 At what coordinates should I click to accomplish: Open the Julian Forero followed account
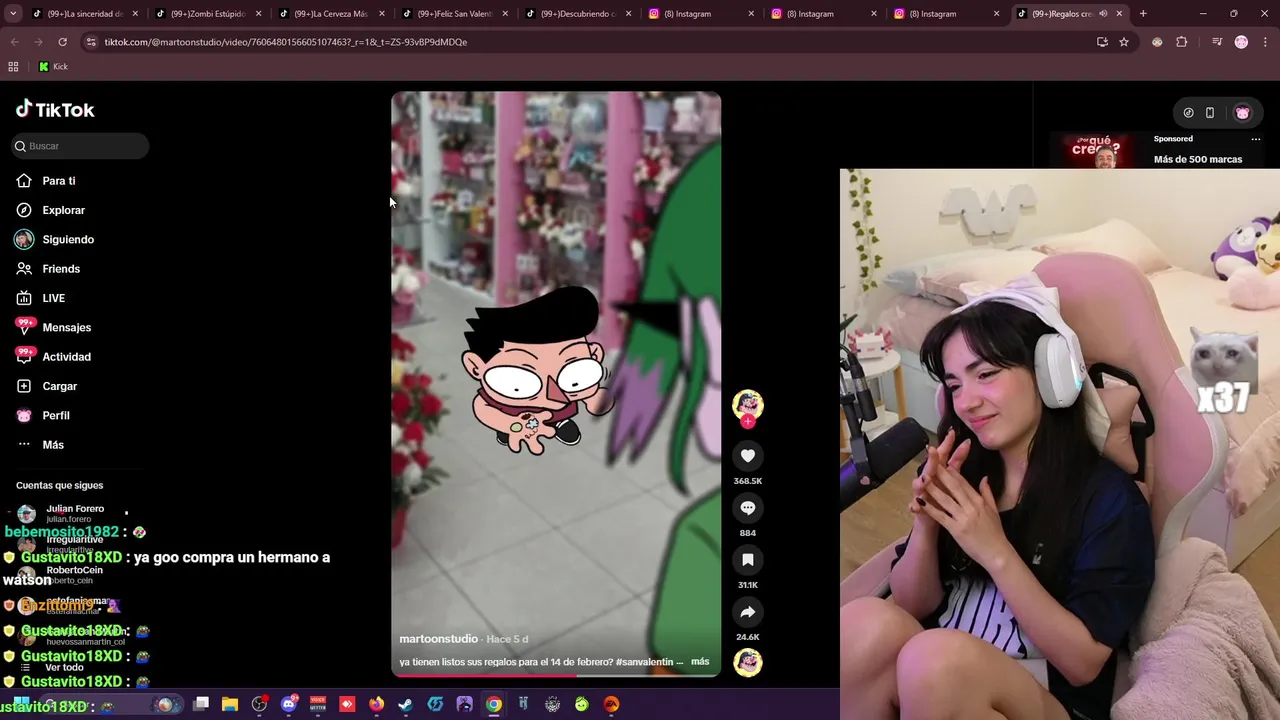(75, 513)
